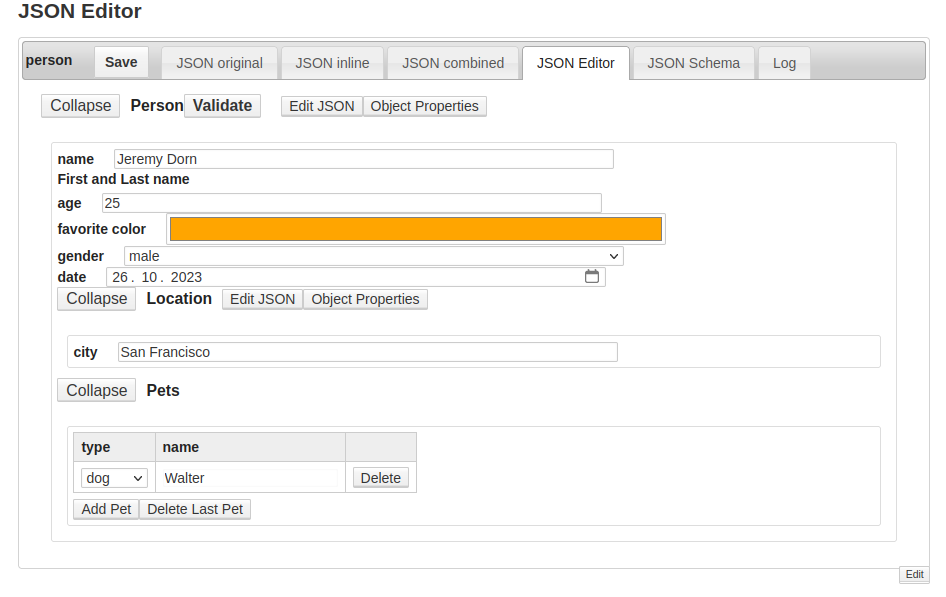Collapse the Location section

[96, 299]
